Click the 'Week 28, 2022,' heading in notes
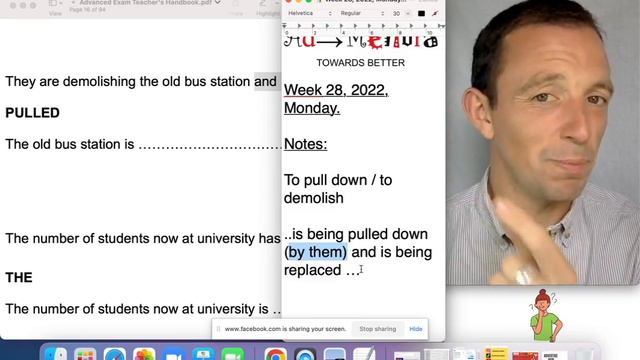Image resolution: width=640 pixels, height=360 pixels. pos(336,90)
